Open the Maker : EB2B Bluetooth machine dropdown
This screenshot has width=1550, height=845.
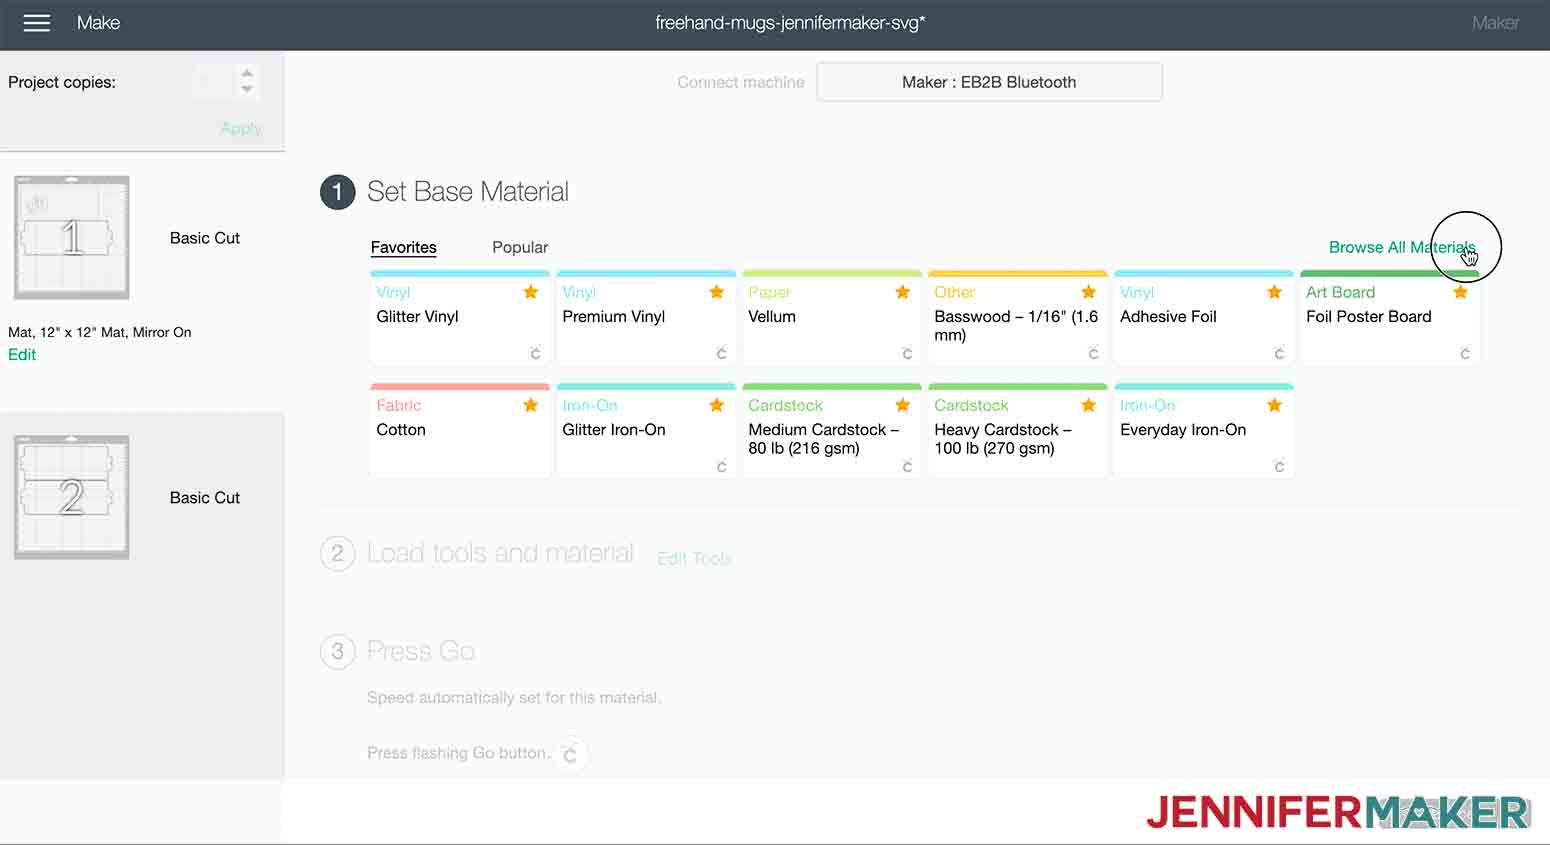coord(989,82)
